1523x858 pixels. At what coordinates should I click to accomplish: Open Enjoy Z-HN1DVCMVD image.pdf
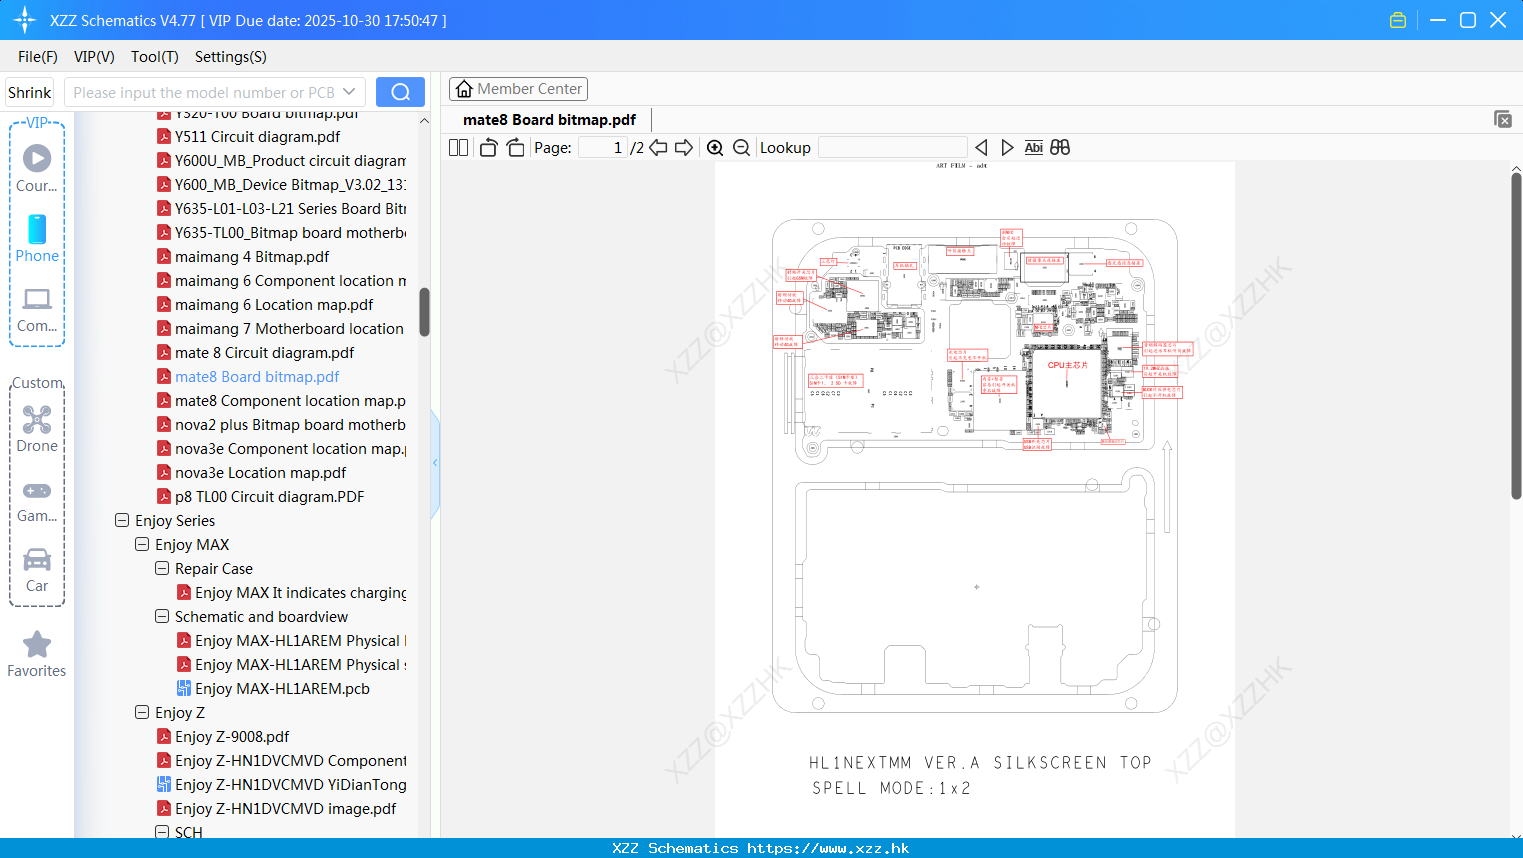(285, 808)
